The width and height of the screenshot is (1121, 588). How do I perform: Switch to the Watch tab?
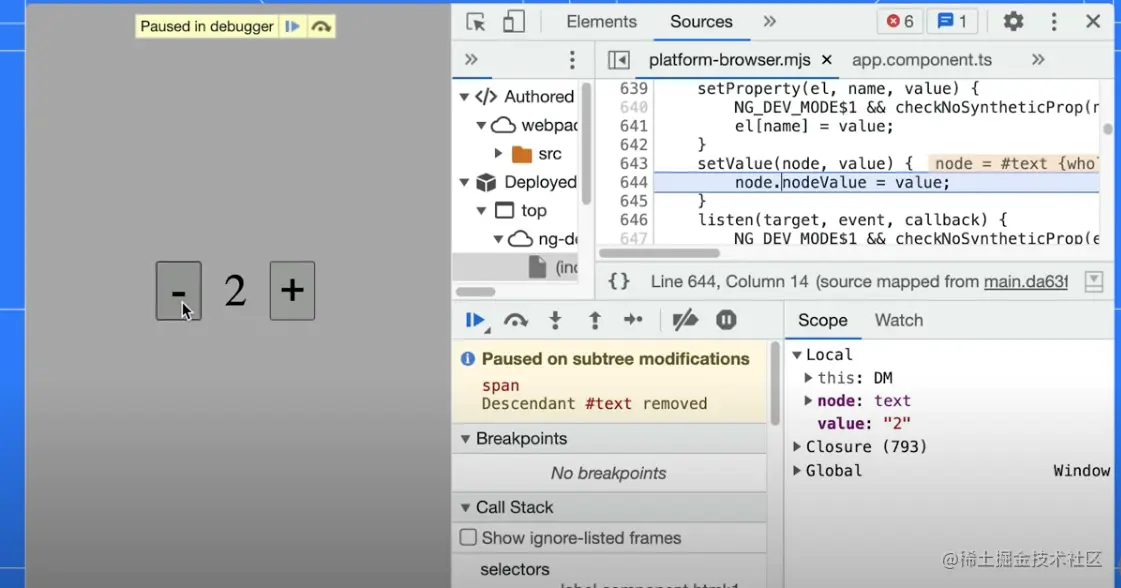coord(899,320)
